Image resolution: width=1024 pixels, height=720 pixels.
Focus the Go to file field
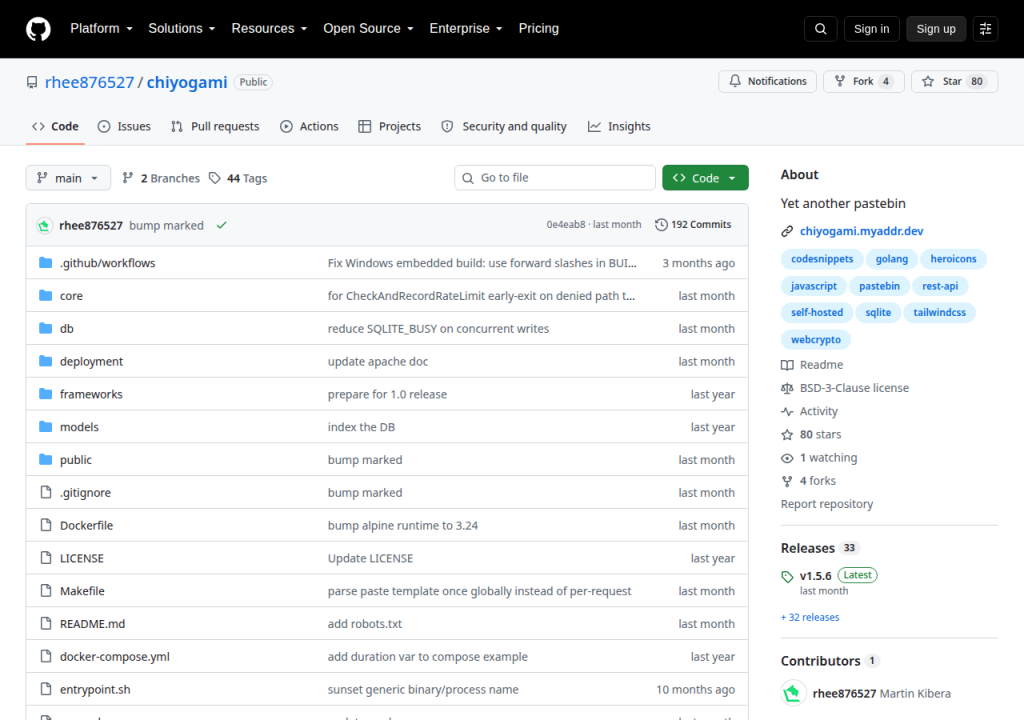pyautogui.click(x=555, y=178)
